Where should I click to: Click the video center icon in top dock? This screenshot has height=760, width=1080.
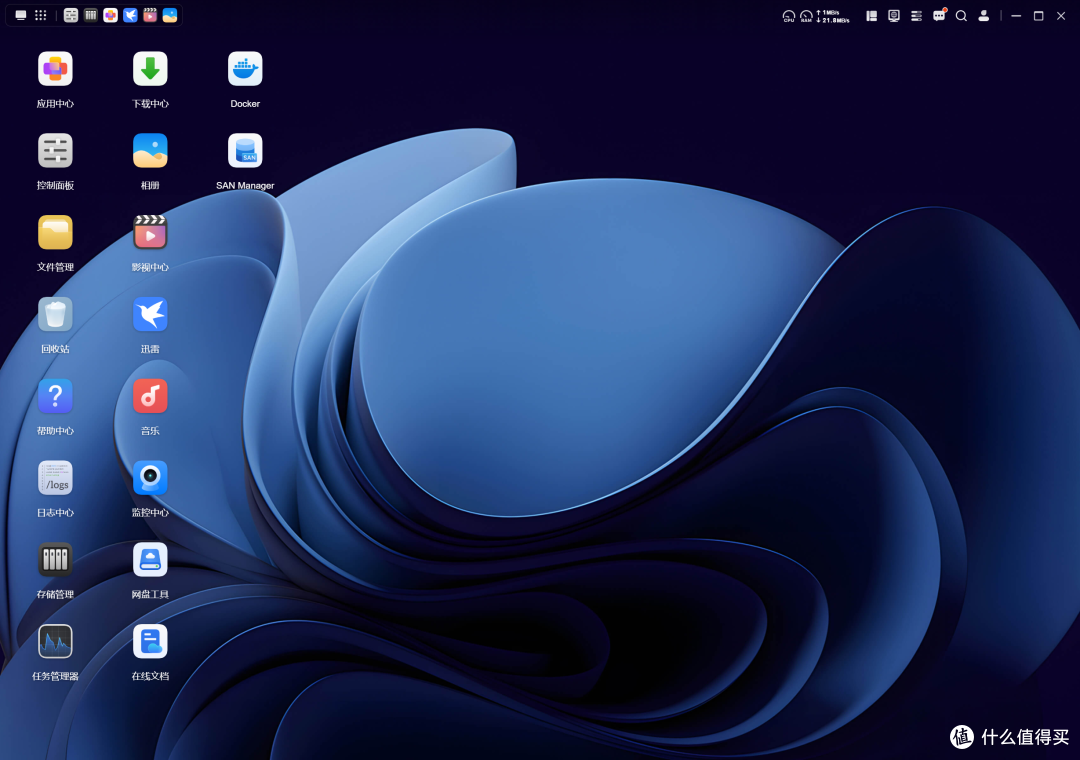pos(150,15)
